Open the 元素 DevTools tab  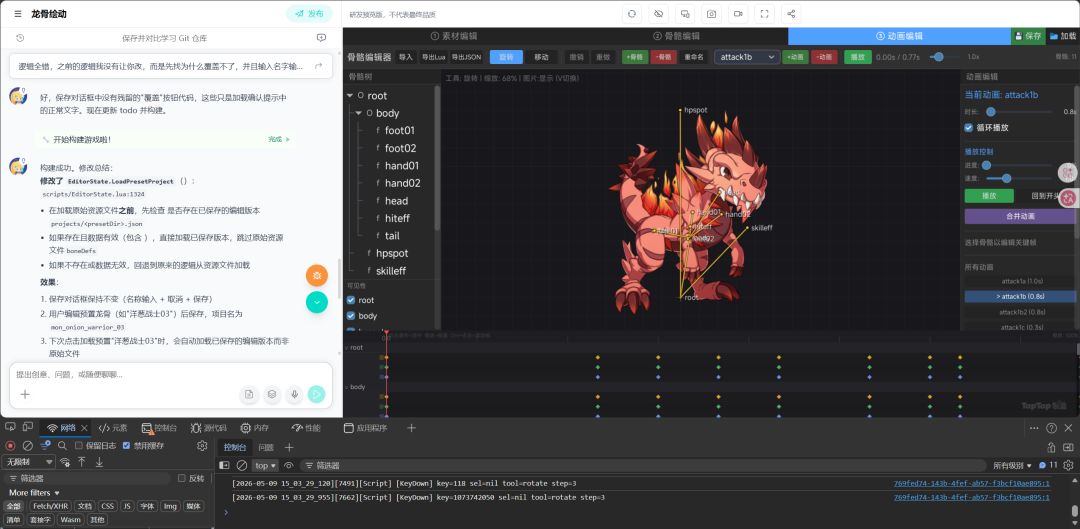pos(114,428)
